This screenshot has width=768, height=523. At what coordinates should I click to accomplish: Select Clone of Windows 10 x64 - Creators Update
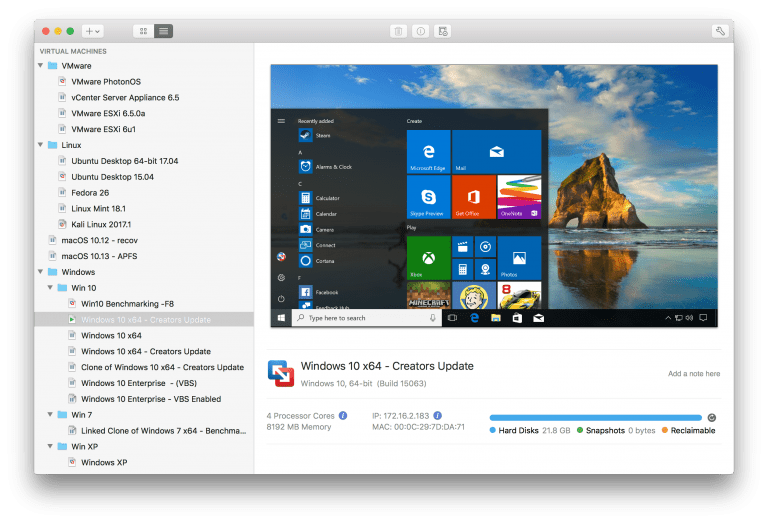[144, 367]
